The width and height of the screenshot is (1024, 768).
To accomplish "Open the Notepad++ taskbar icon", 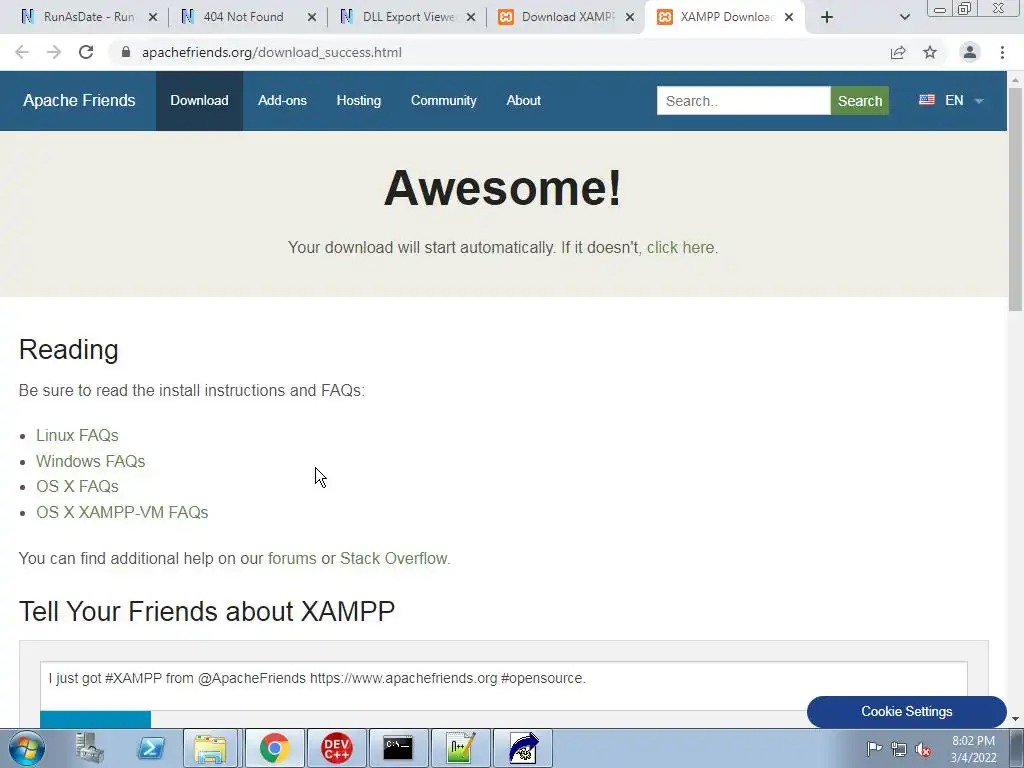I will point(460,748).
